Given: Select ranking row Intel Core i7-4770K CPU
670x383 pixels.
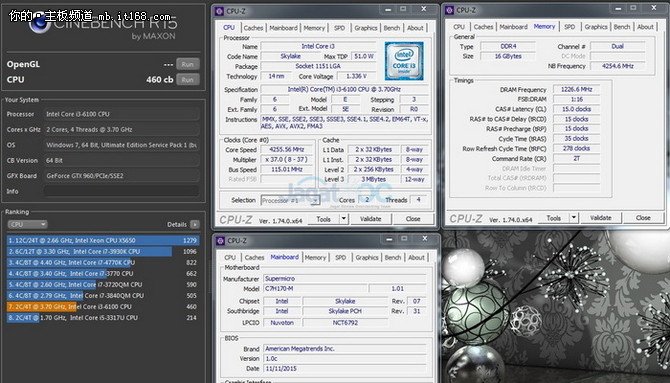Looking at the screenshot, I should [x=103, y=262].
